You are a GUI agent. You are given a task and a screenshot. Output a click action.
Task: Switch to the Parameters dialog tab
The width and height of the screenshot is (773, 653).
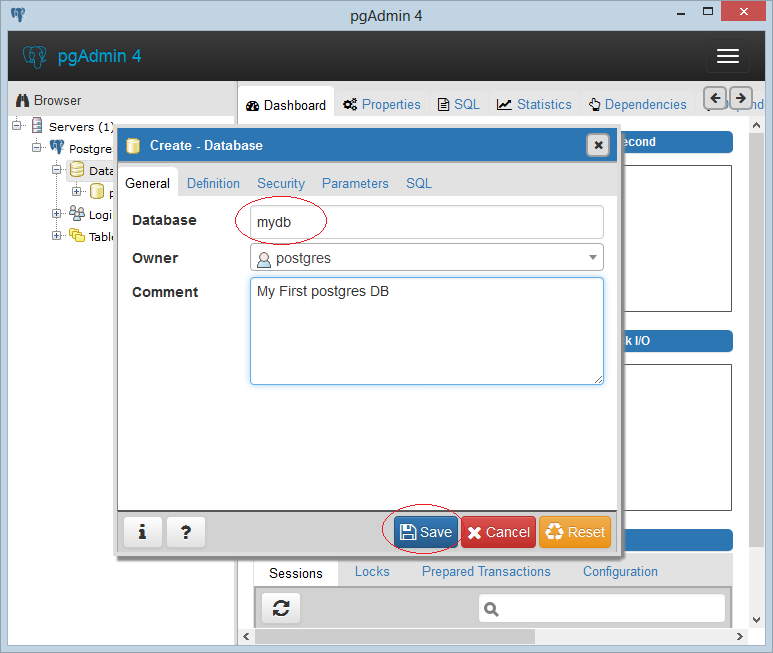355,183
